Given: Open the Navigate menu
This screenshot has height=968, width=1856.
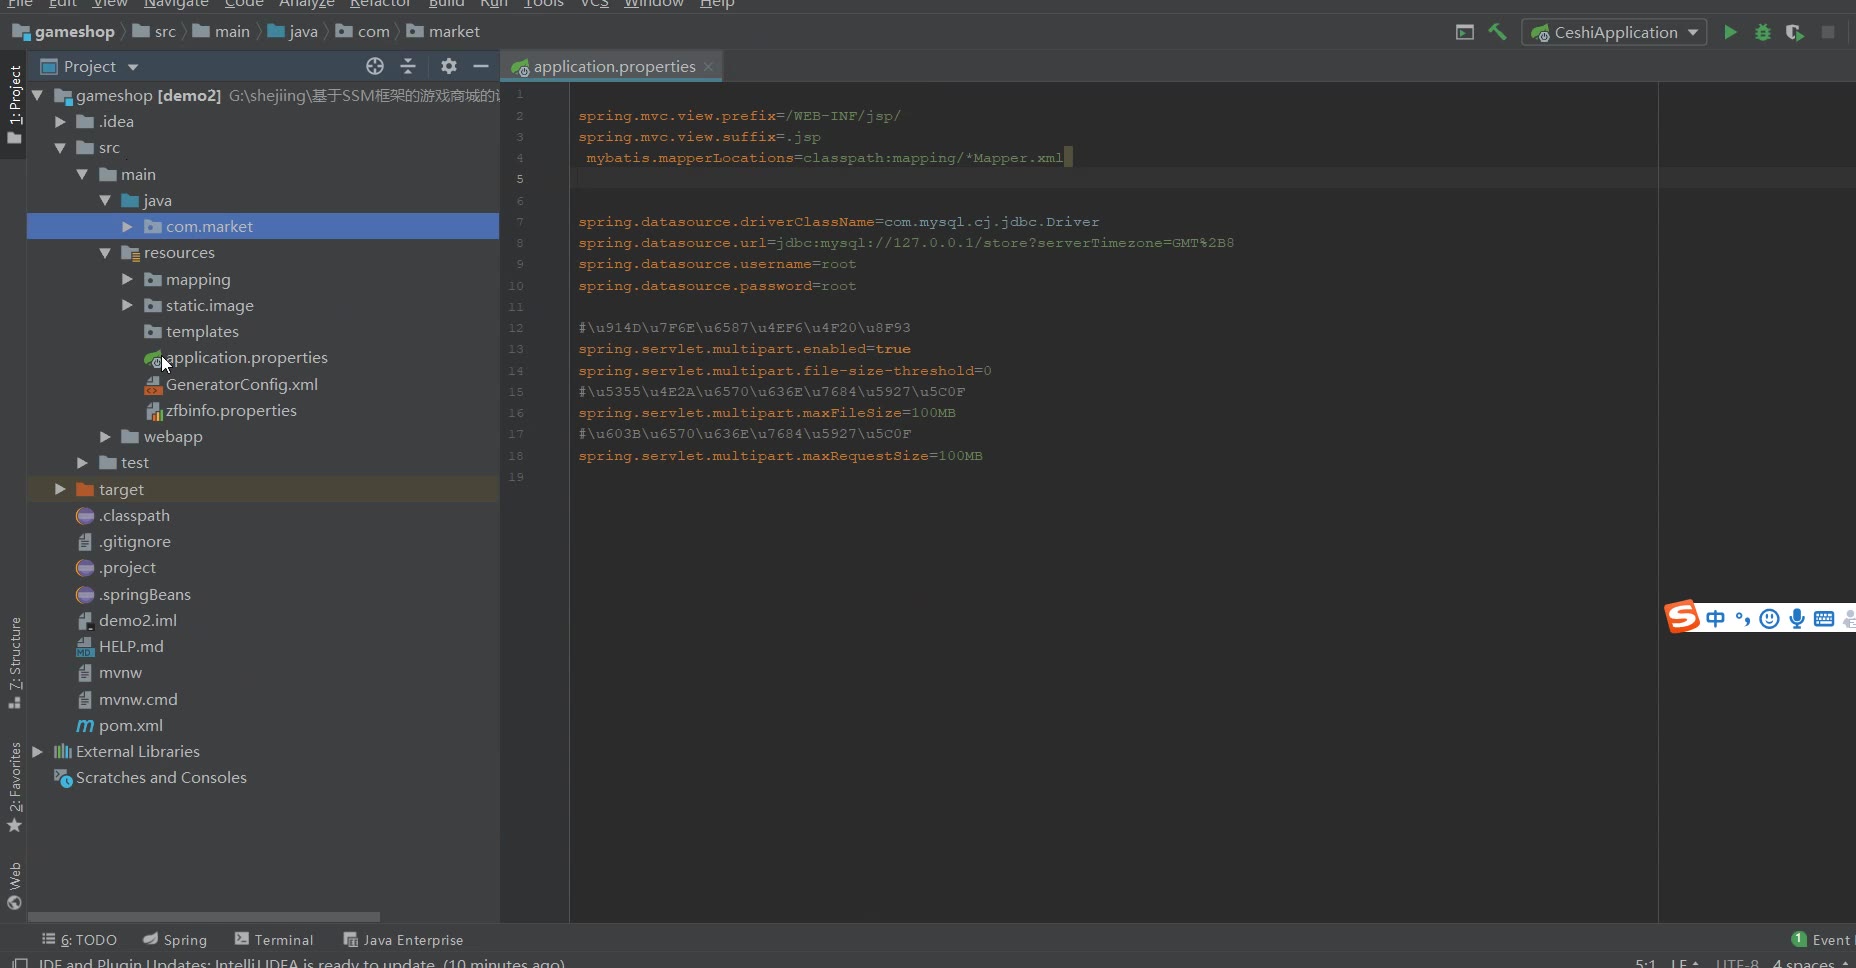Looking at the screenshot, I should click(176, 3).
